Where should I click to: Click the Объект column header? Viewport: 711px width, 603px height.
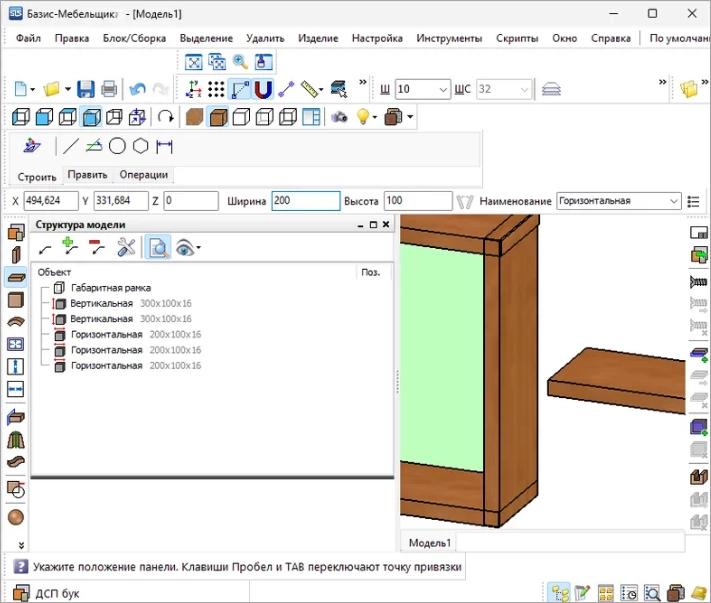(54, 272)
